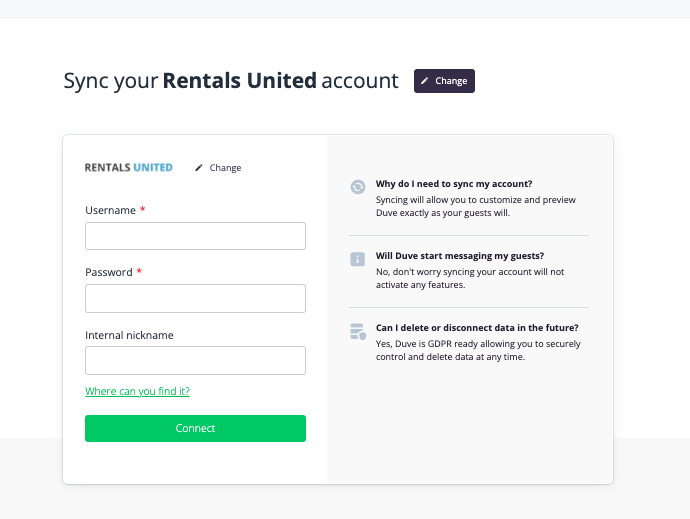Click the sync arrows icon in the FAQ
690x519 pixels.
[358, 187]
